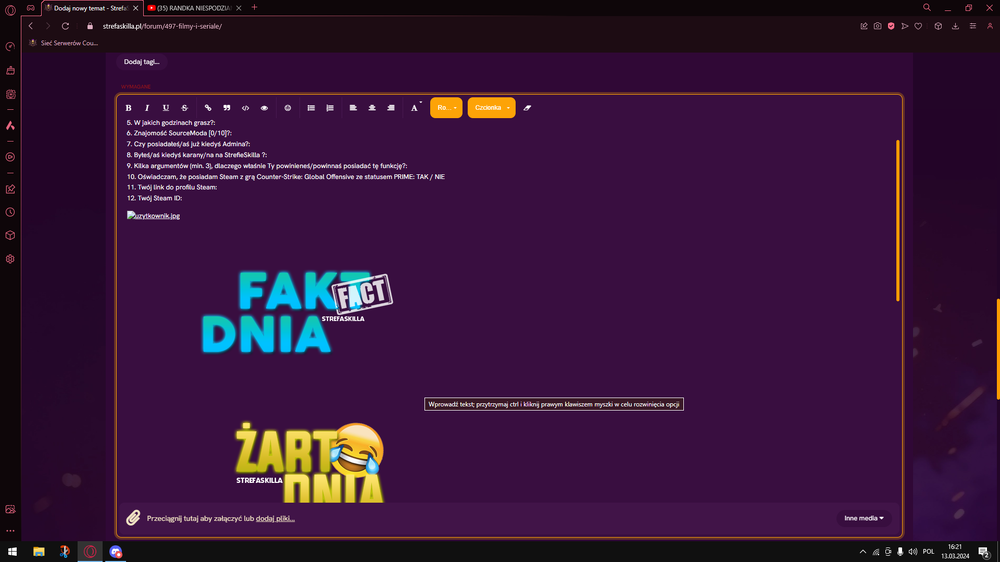Open a new browser tab
1000x562 pixels.
254,8
